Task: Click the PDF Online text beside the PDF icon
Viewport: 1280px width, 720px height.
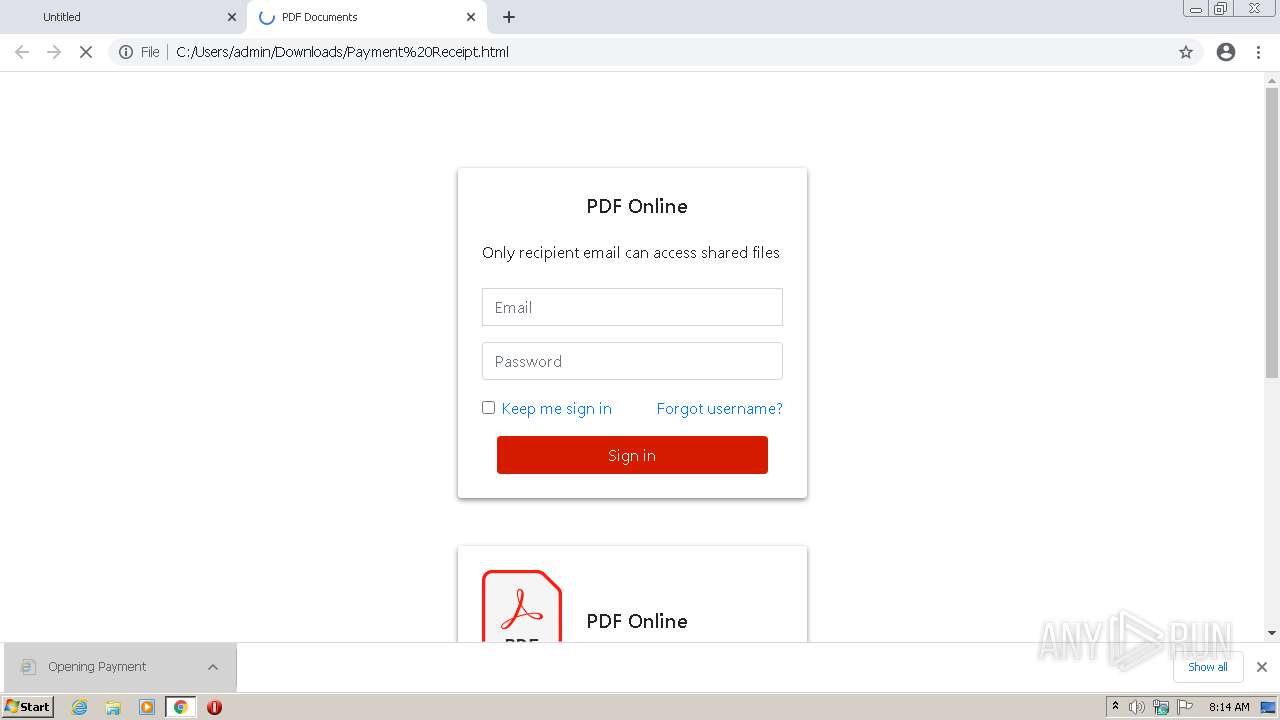Action: tap(637, 621)
